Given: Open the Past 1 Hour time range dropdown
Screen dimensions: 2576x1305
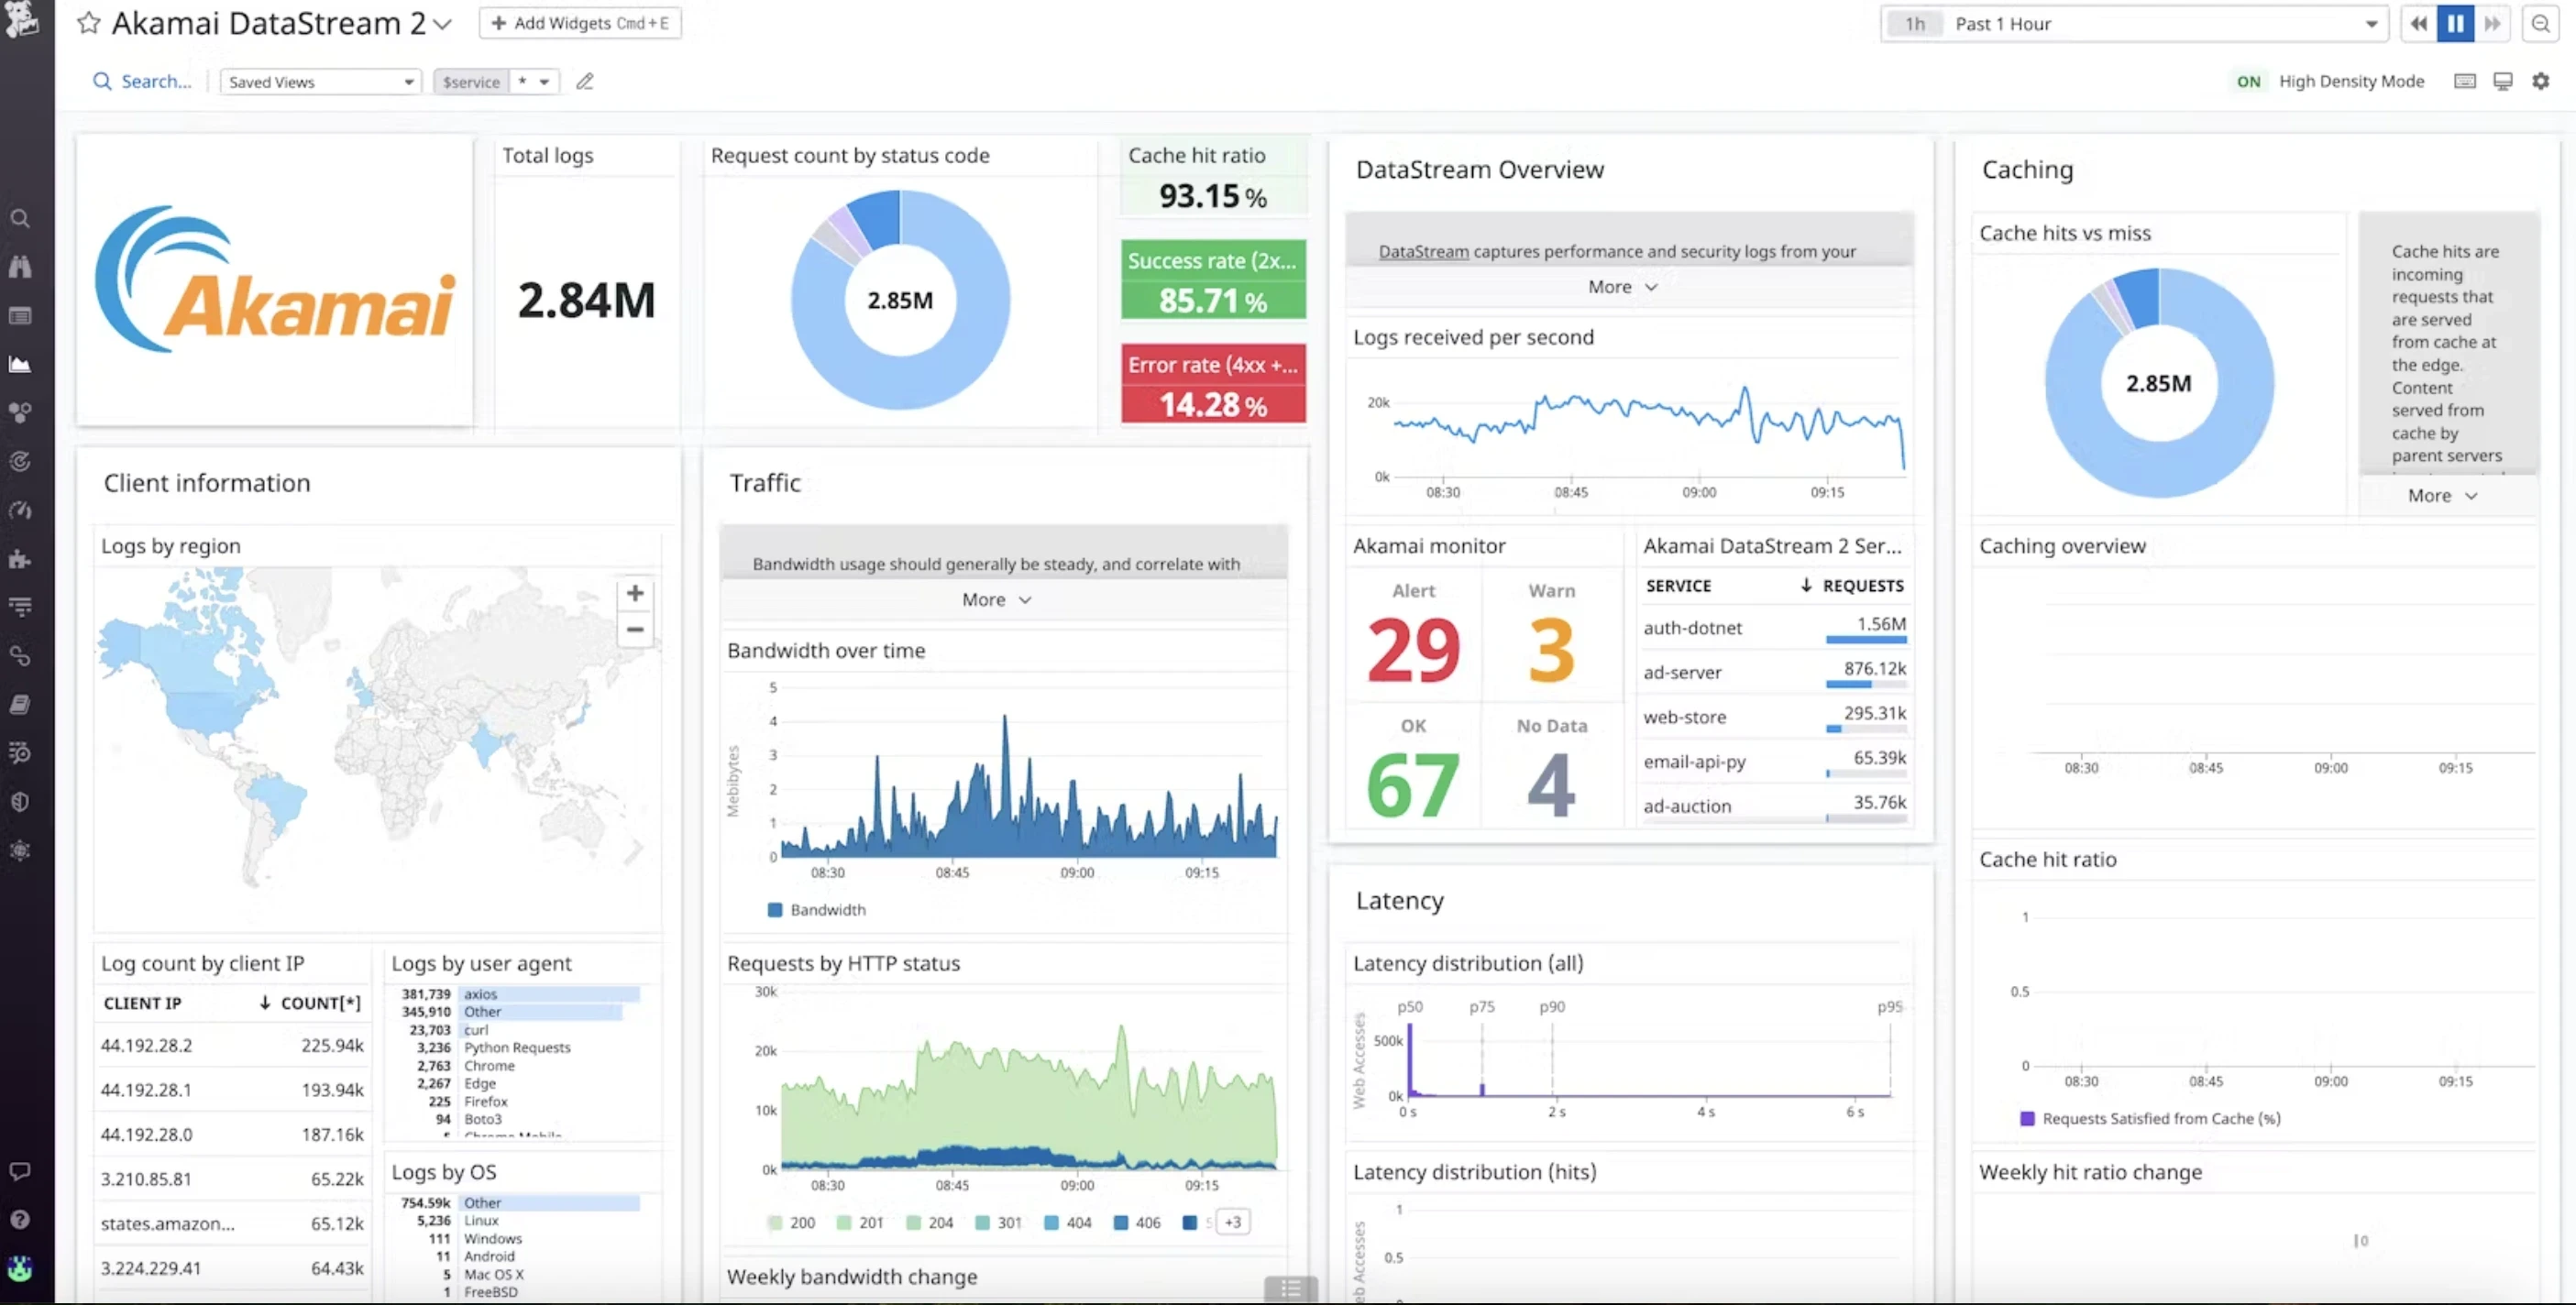Looking at the screenshot, I should tap(2370, 23).
